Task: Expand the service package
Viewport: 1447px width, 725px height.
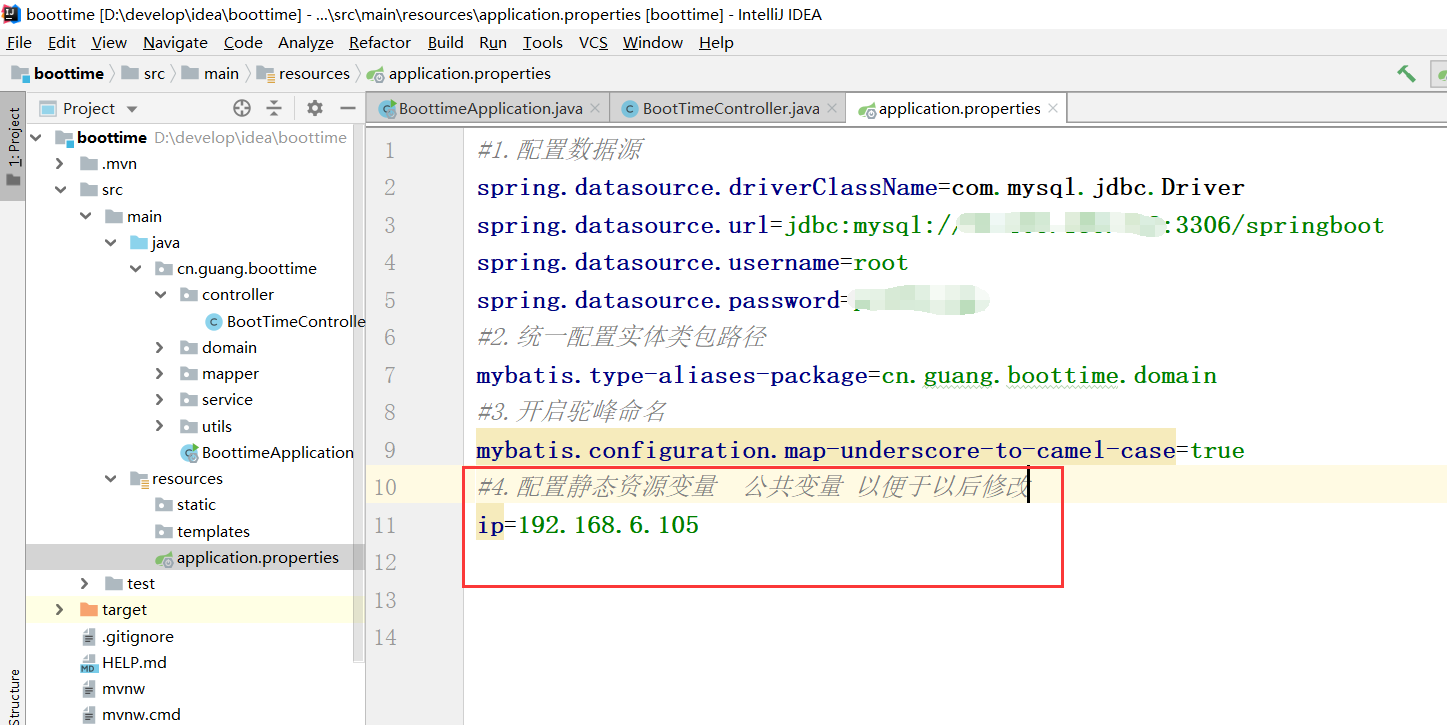Action: [161, 399]
